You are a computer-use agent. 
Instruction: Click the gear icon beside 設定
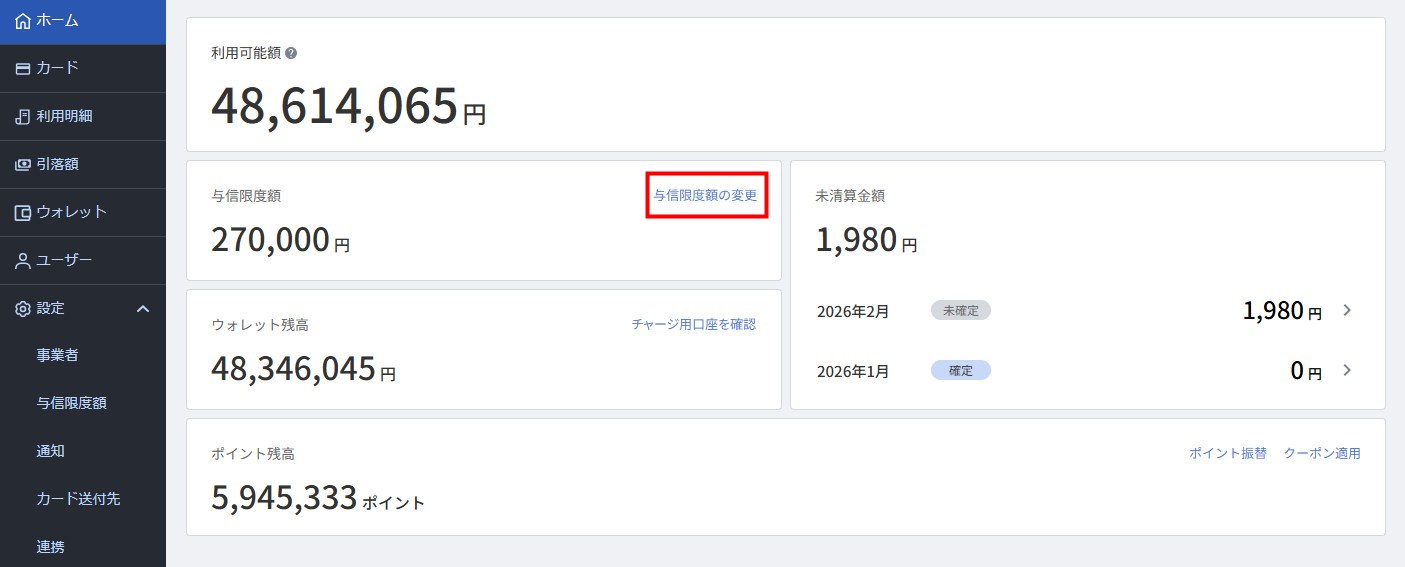pos(23,309)
